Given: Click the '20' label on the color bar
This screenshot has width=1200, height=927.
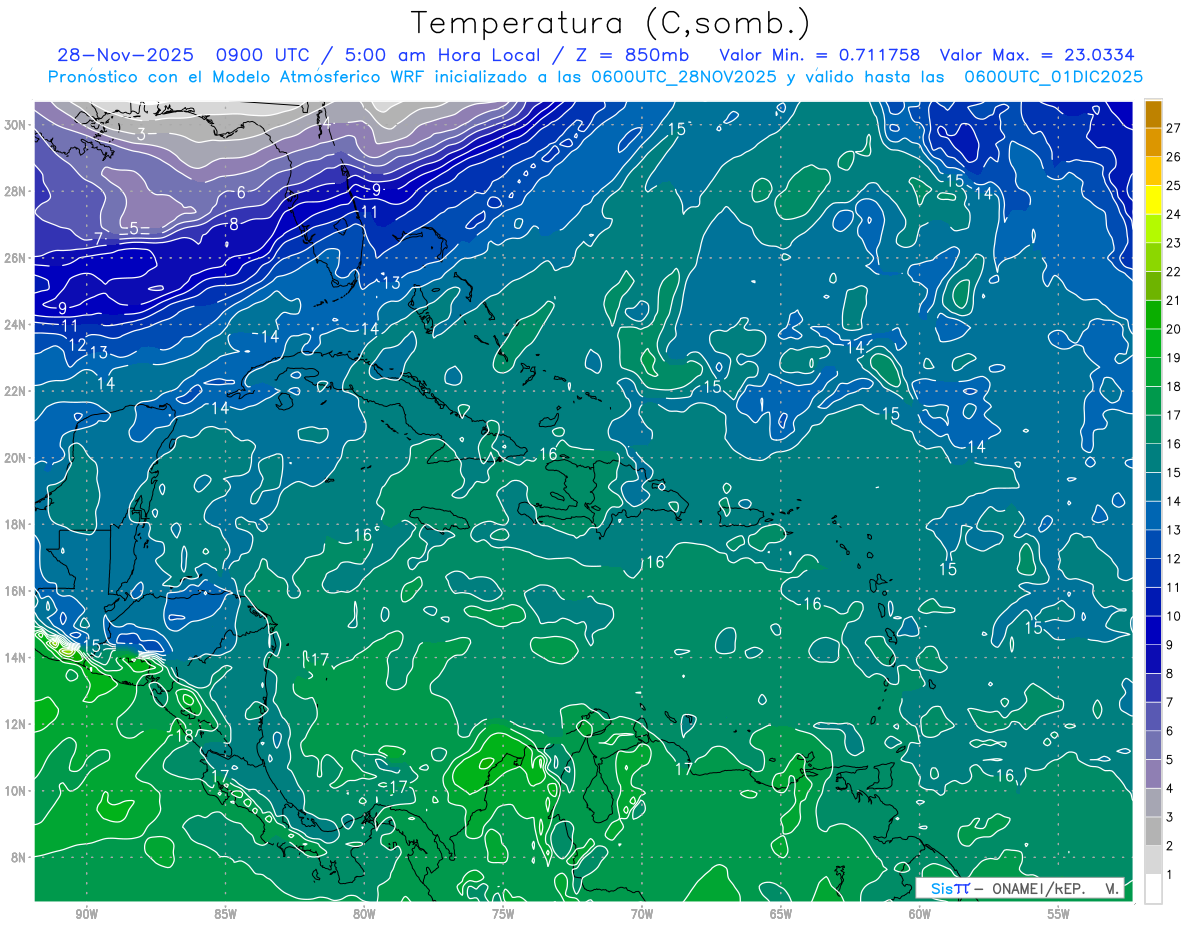Looking at the screenshot, I should pyautogui.click(x=1174, y=329).
